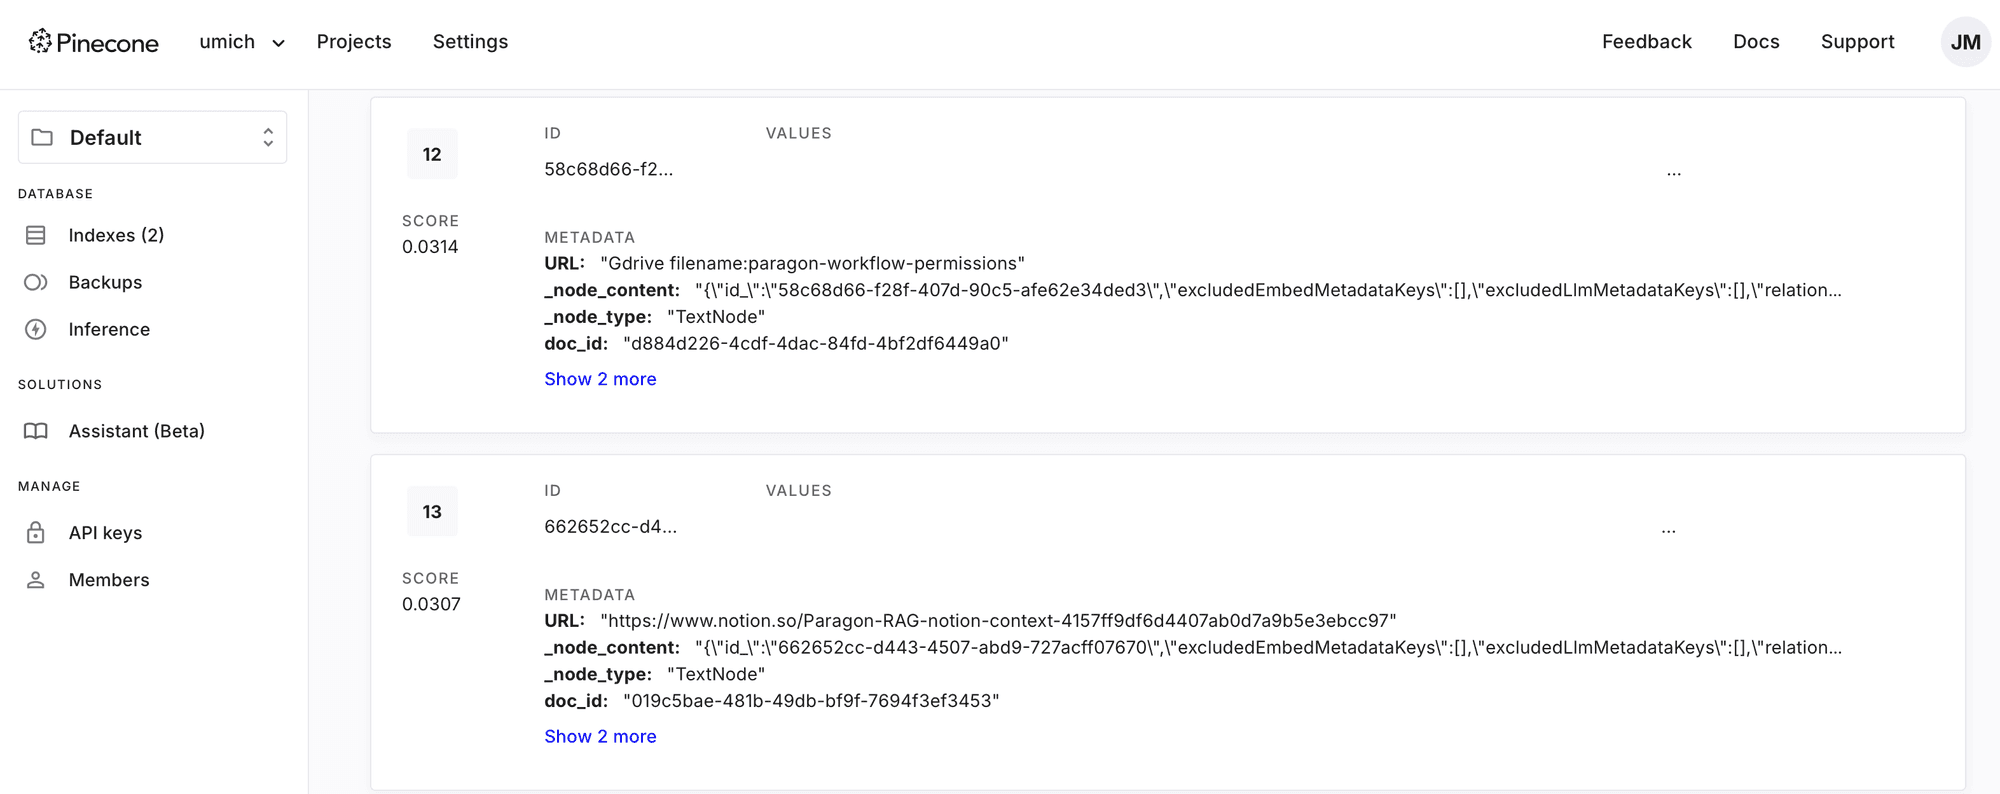Expand Show 2 more for record 13
Image resolution: width=2000 pixels, height=794 pixels.
(600, 736)
